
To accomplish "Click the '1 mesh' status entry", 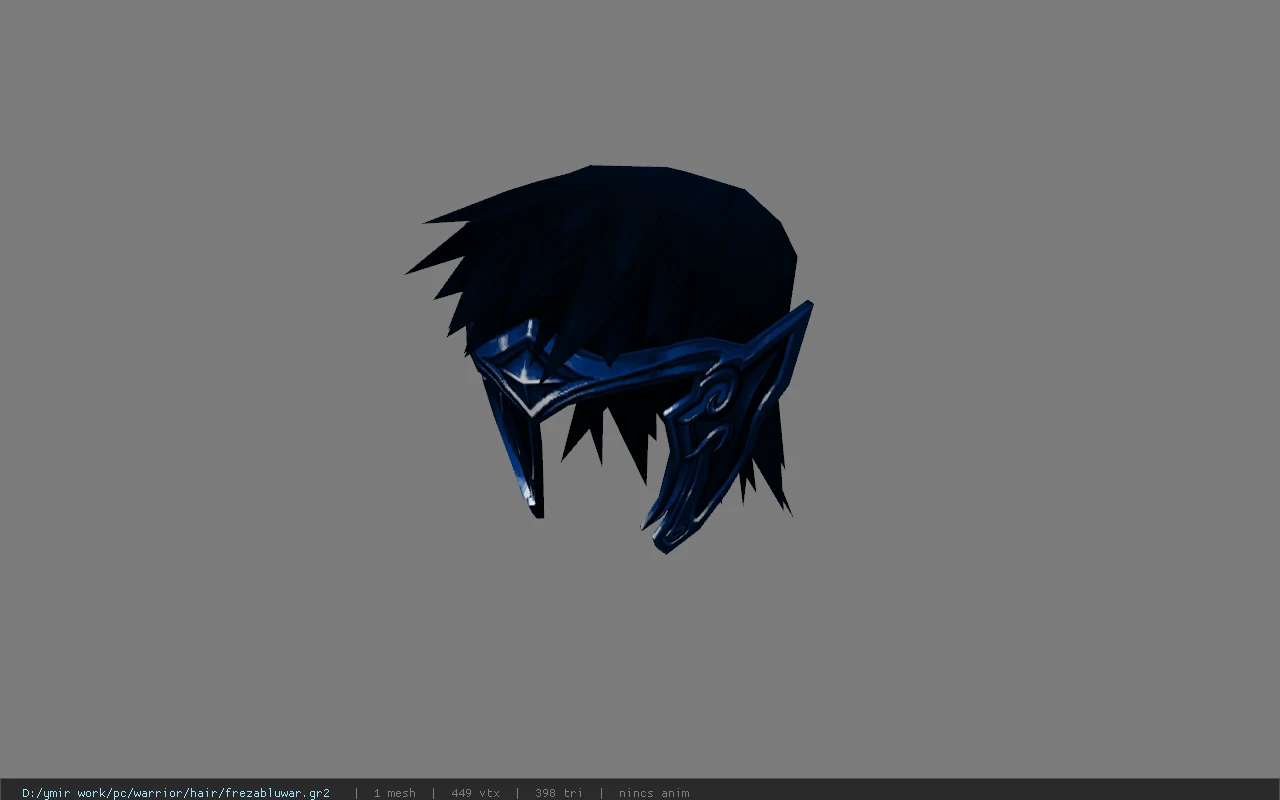I will [x=394, y=793].
